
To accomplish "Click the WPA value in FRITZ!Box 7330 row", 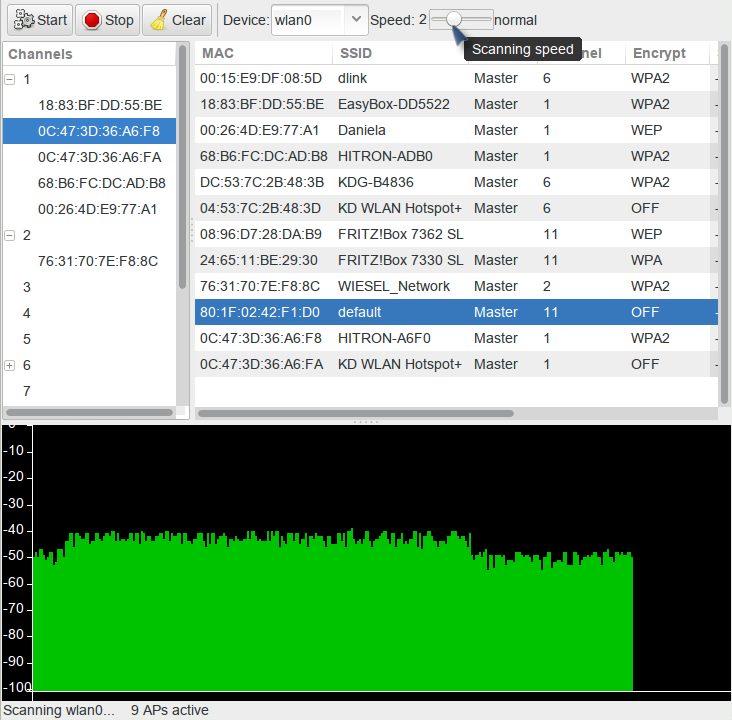I will pos(647,260).
